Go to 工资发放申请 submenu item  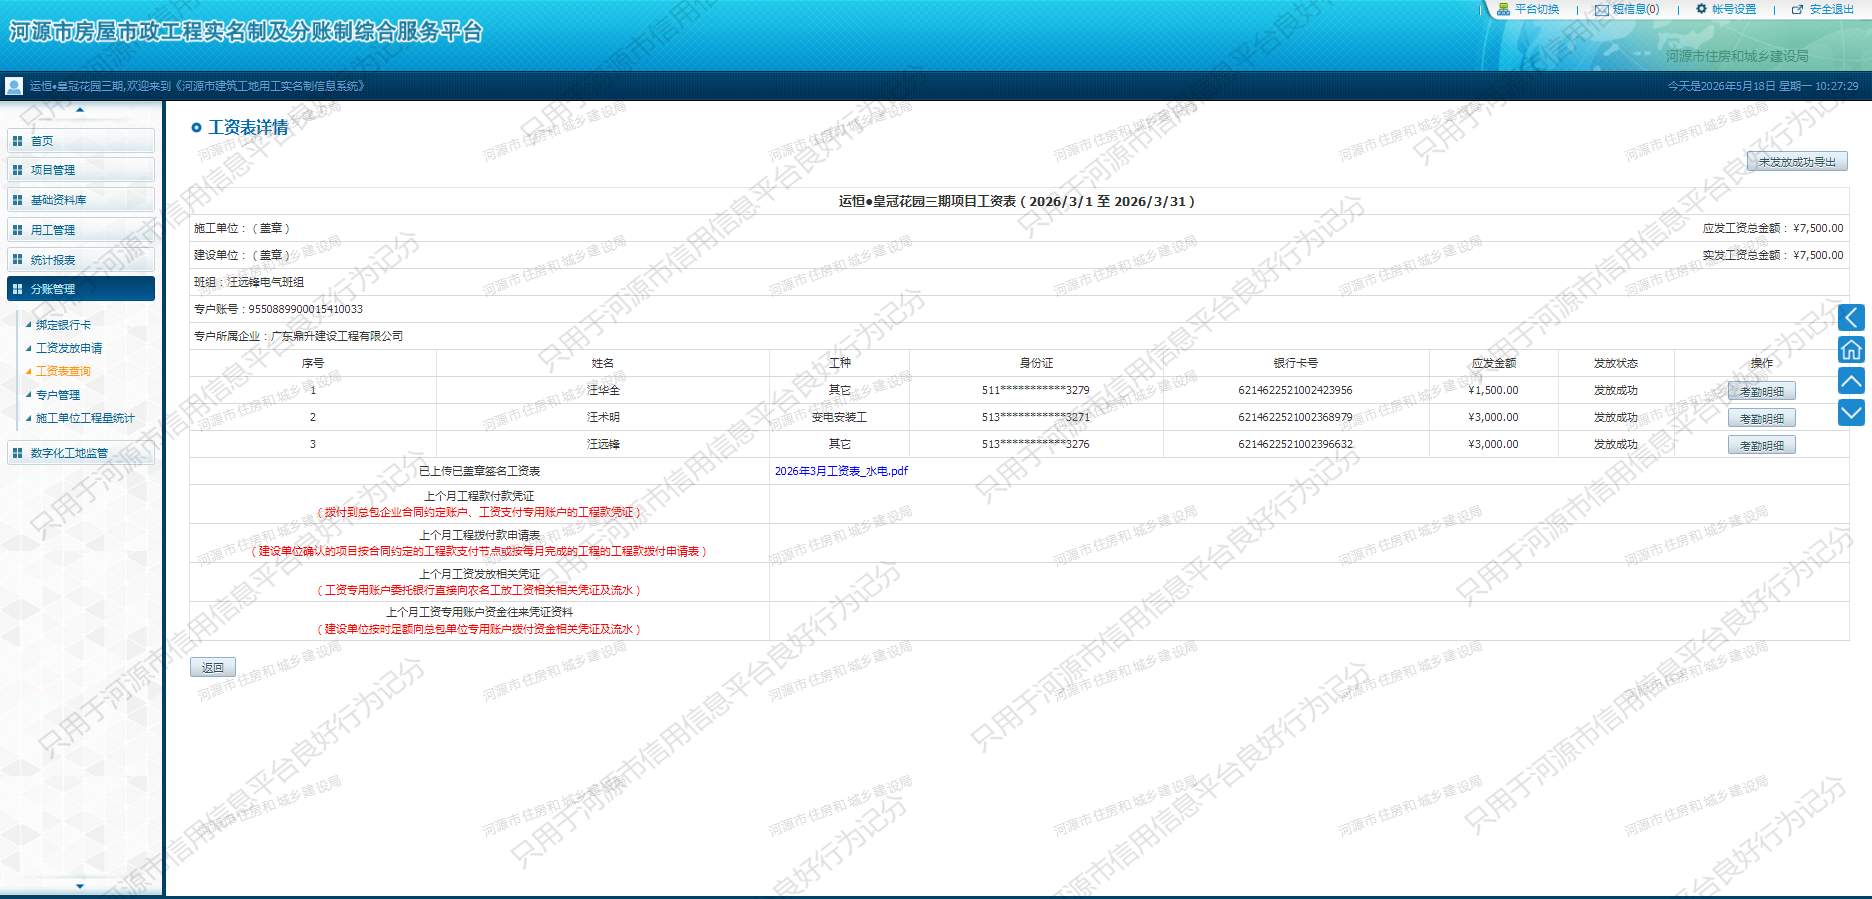69,348
